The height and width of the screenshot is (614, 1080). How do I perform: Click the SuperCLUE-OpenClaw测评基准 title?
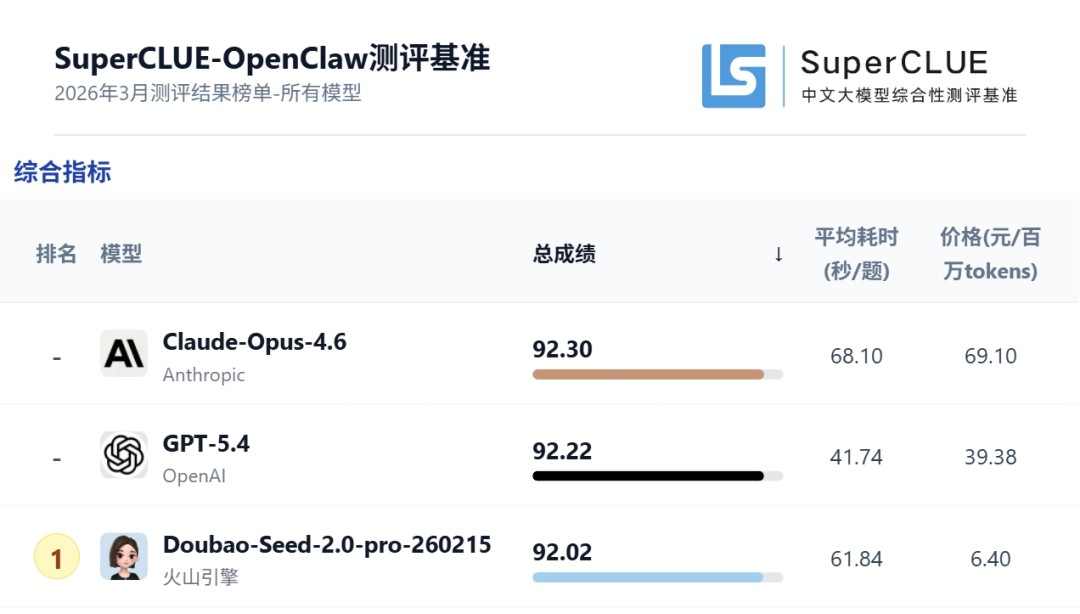pyautogui.click(x=272, y=58)
